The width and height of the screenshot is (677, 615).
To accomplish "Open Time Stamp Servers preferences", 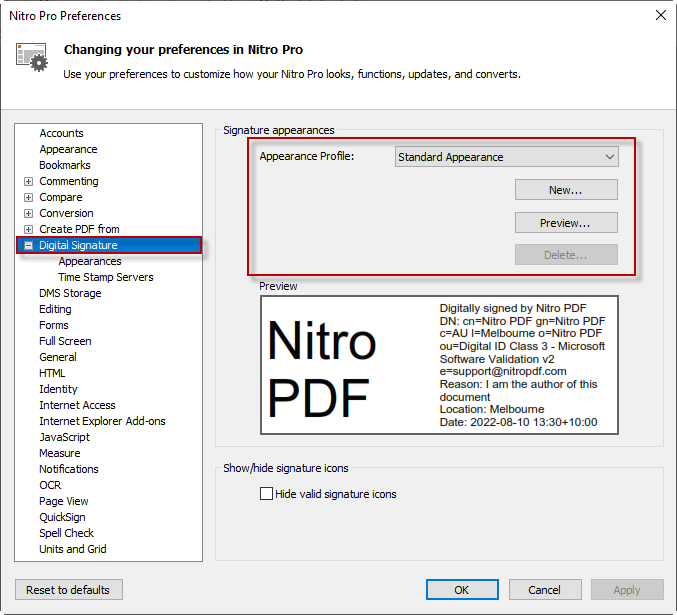I will coord(105,277).
